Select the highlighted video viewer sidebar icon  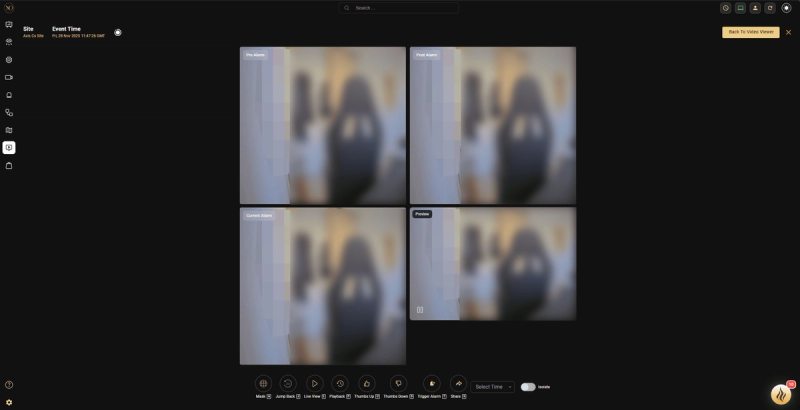point(9,148)
